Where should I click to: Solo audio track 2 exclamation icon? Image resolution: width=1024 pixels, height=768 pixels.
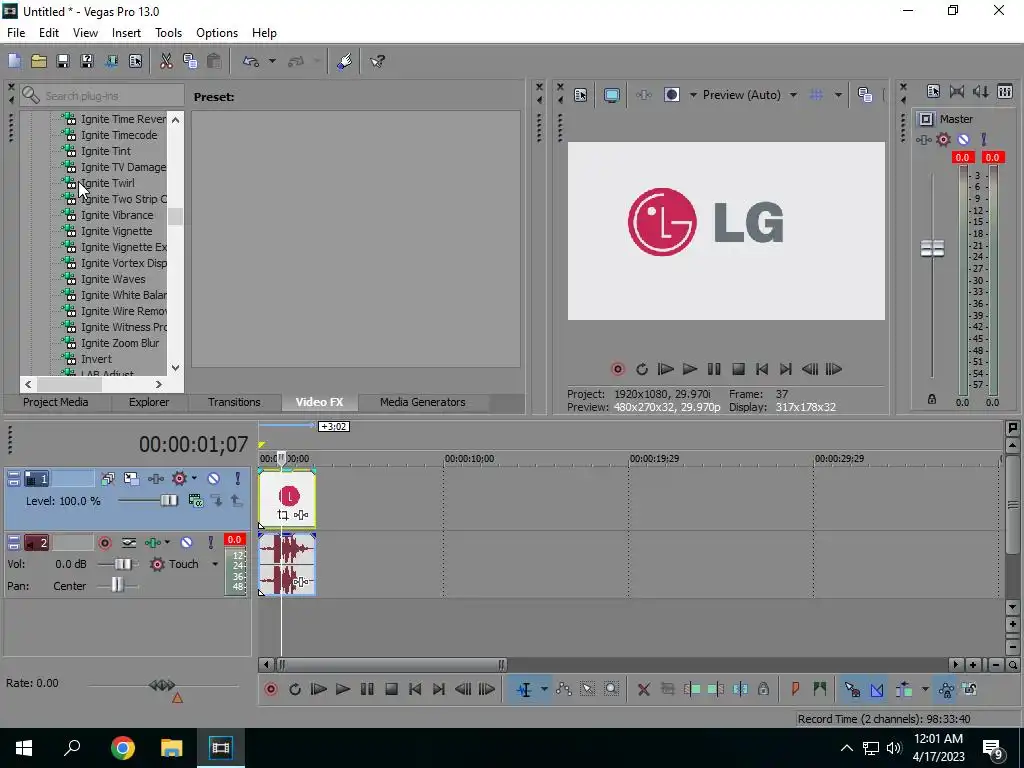(210, 543)
